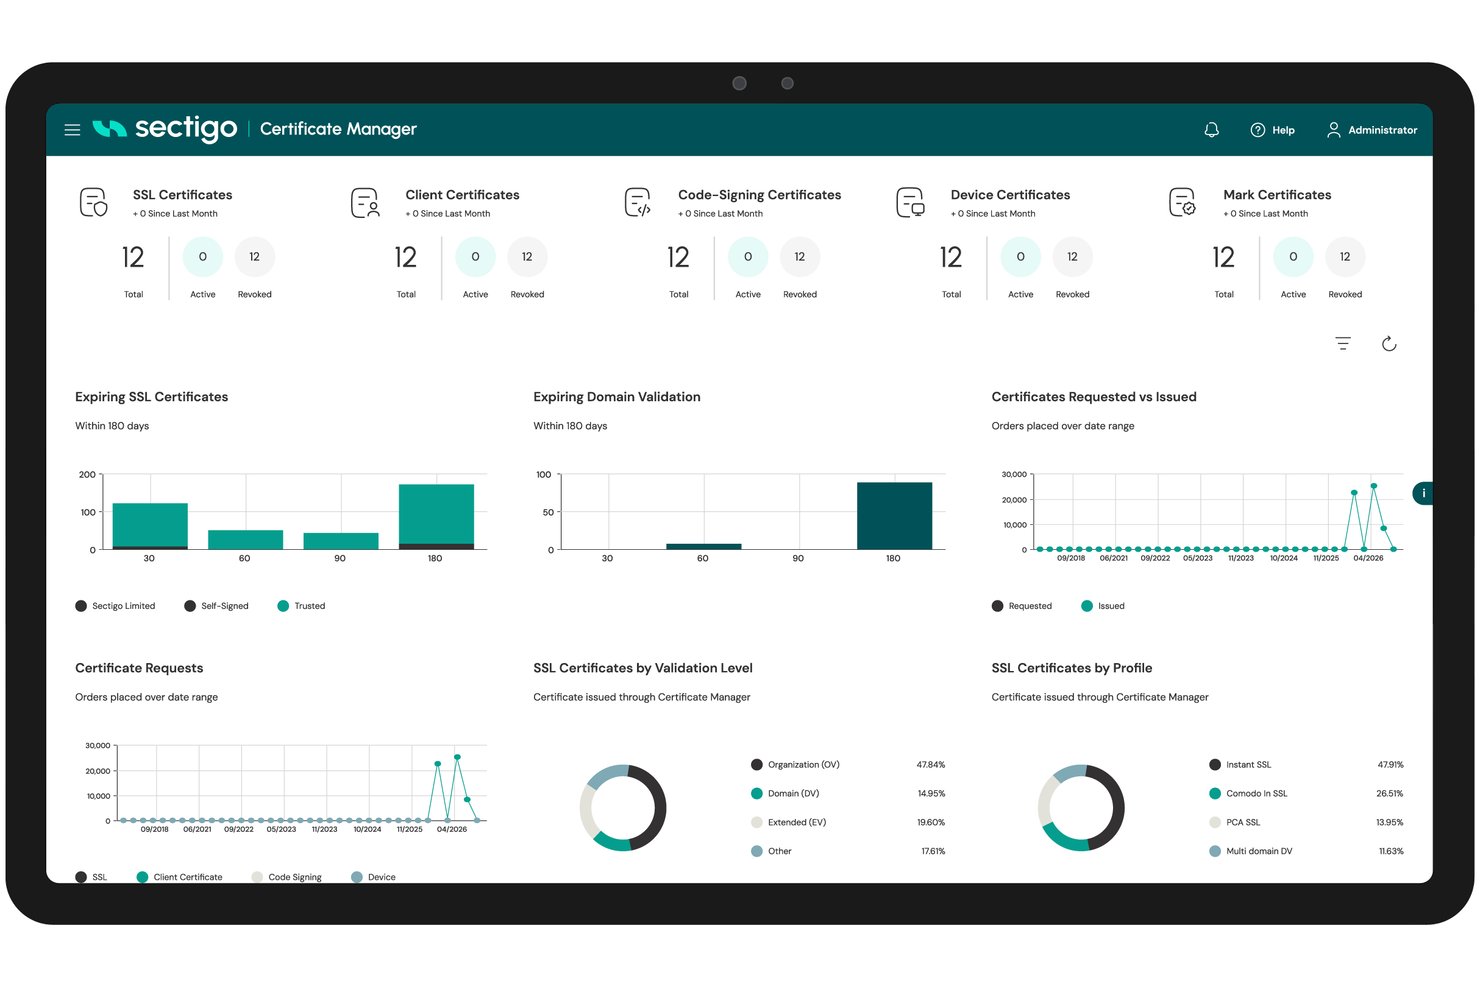The width and height of the screenshot is (1480, 987).
Task: Open the Help menu
Action: click(1272, 130)
